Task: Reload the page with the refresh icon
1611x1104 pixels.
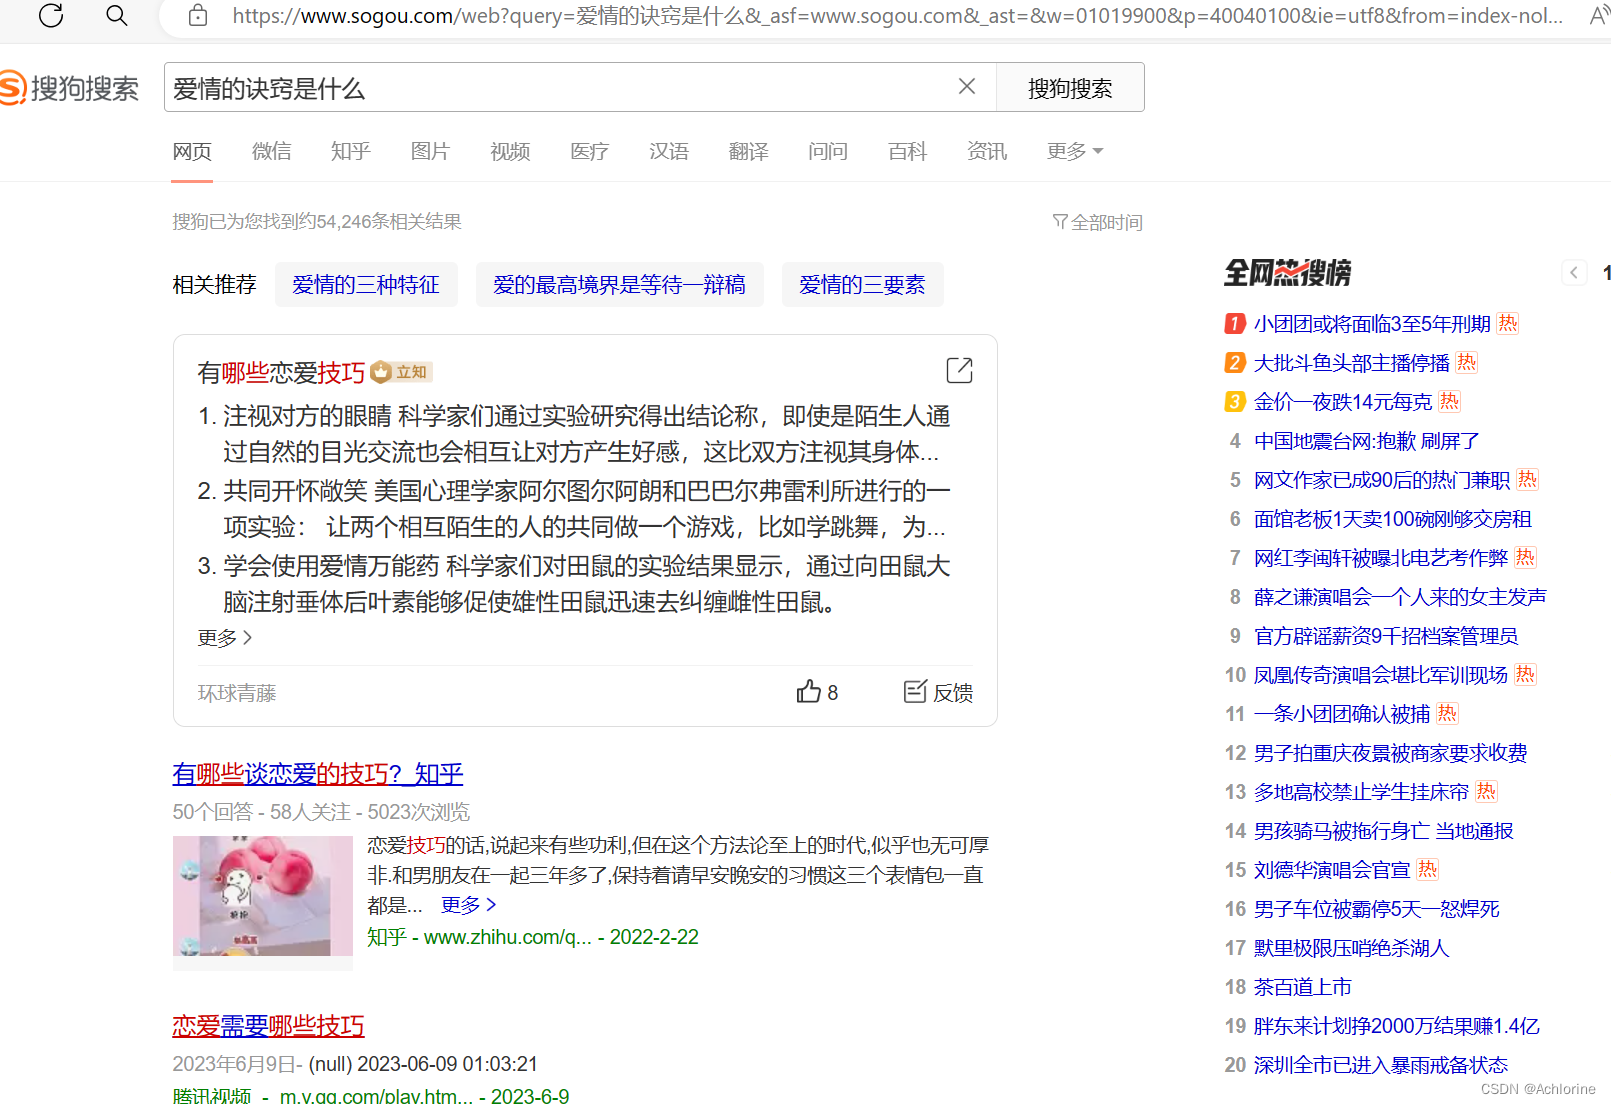Action: click(x=50, y=16)
